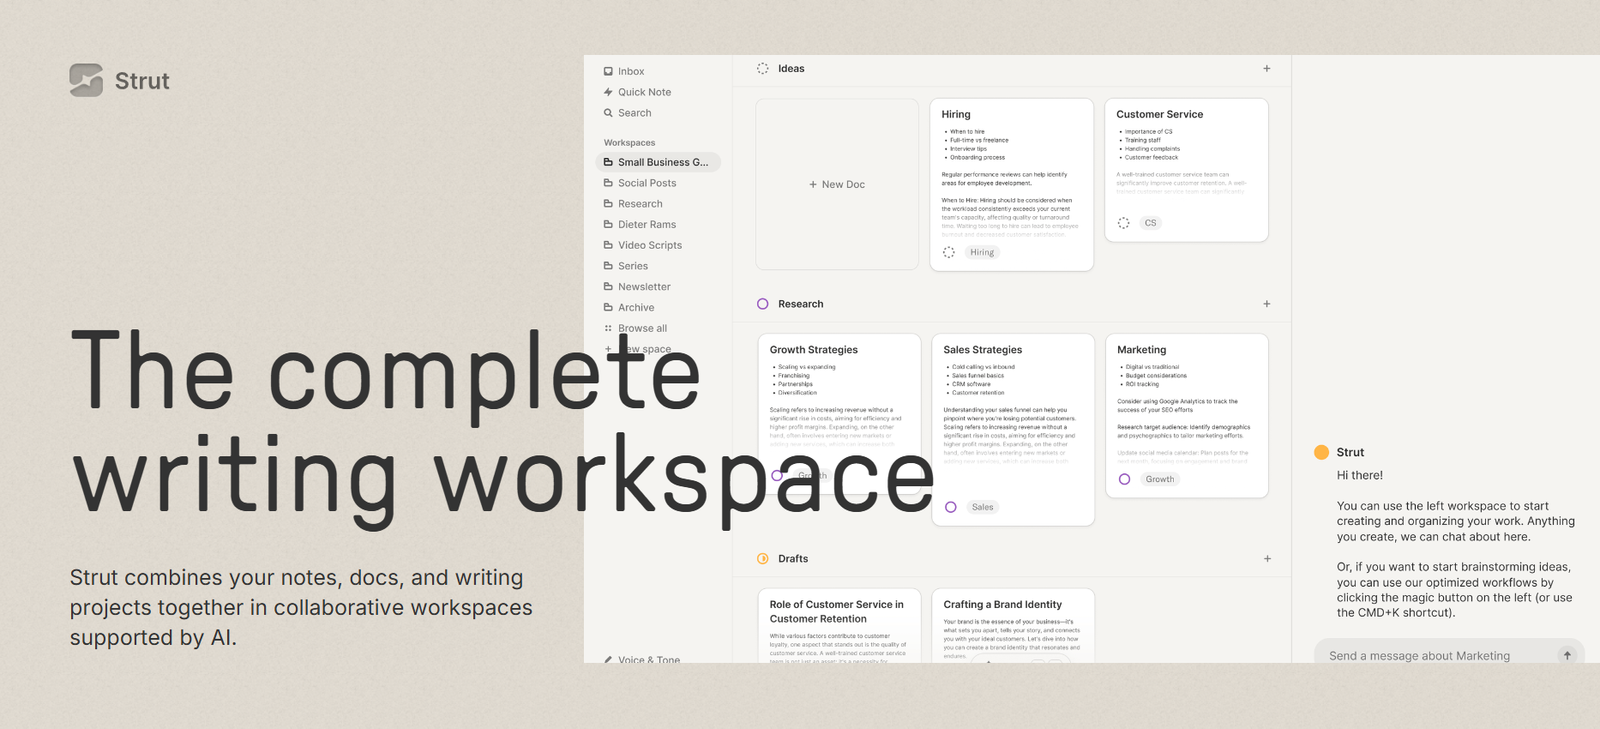The image size is (1600, 729).
Task: Click the plus icon in Research section
Action: point(1266,304)
